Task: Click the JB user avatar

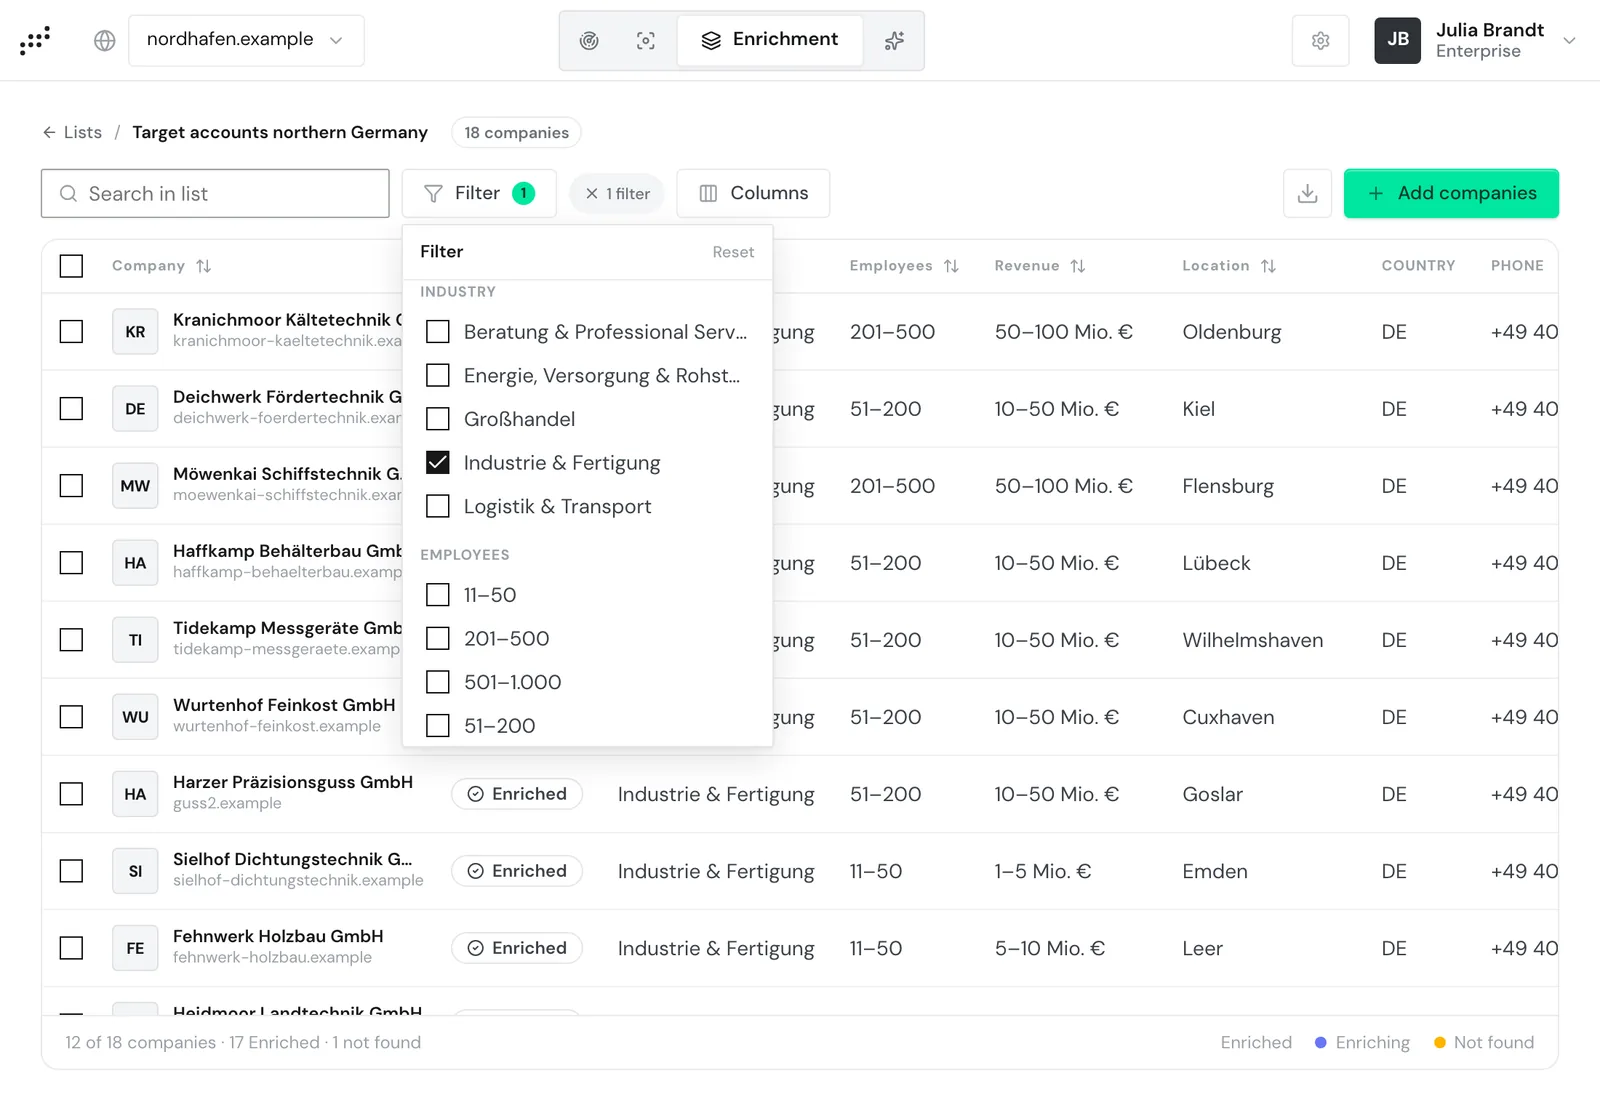Action: (x=1397, y=40)
